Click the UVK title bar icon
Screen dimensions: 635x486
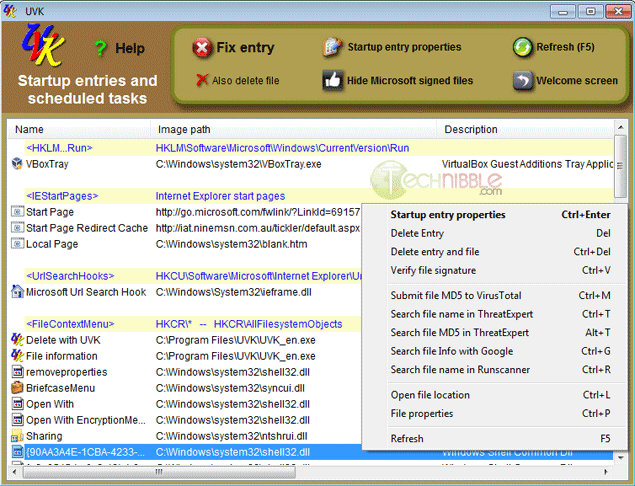(x=10, y=11)
